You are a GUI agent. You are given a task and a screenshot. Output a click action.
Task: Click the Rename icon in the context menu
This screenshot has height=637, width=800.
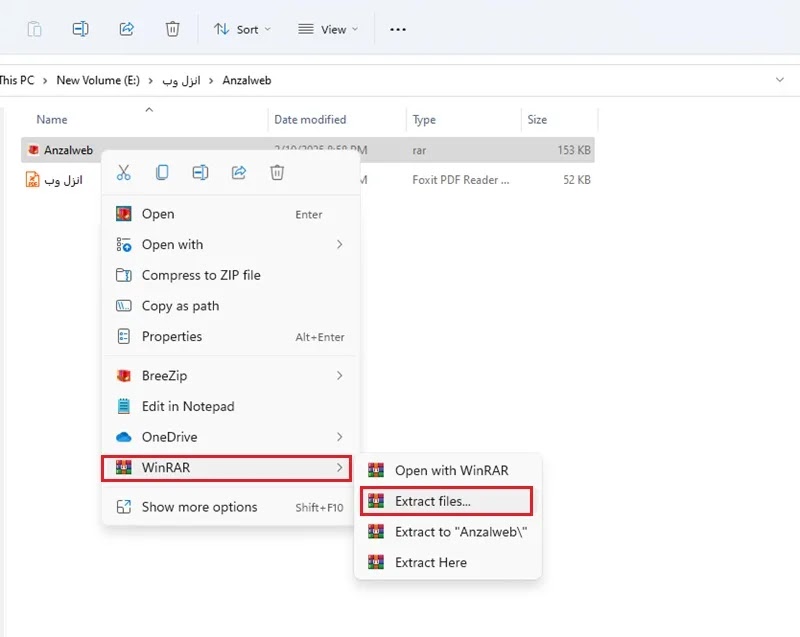coord(200,172)
